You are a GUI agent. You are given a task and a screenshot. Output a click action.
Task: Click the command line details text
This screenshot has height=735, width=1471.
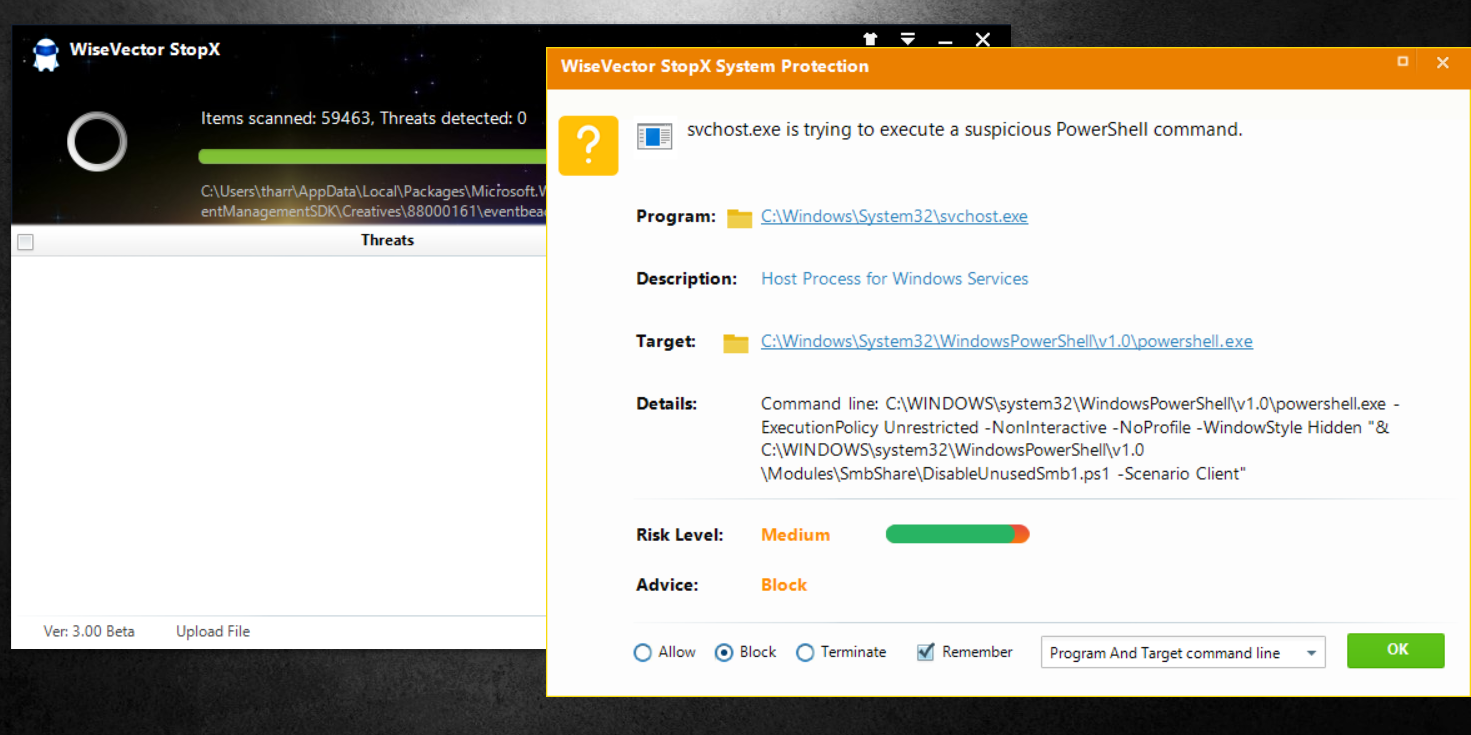point(1080,439)
